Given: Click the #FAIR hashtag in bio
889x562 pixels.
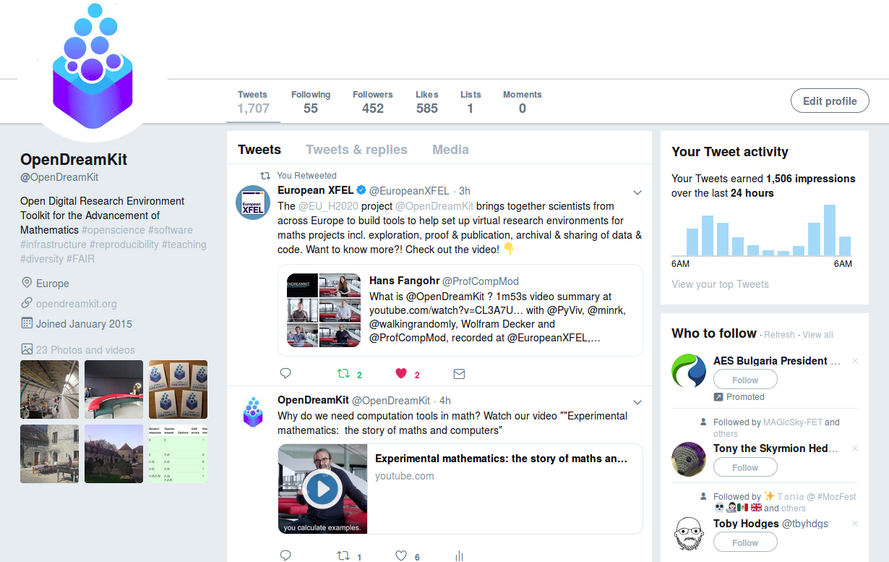Looking at the screenshot, I should click(81, 259).
